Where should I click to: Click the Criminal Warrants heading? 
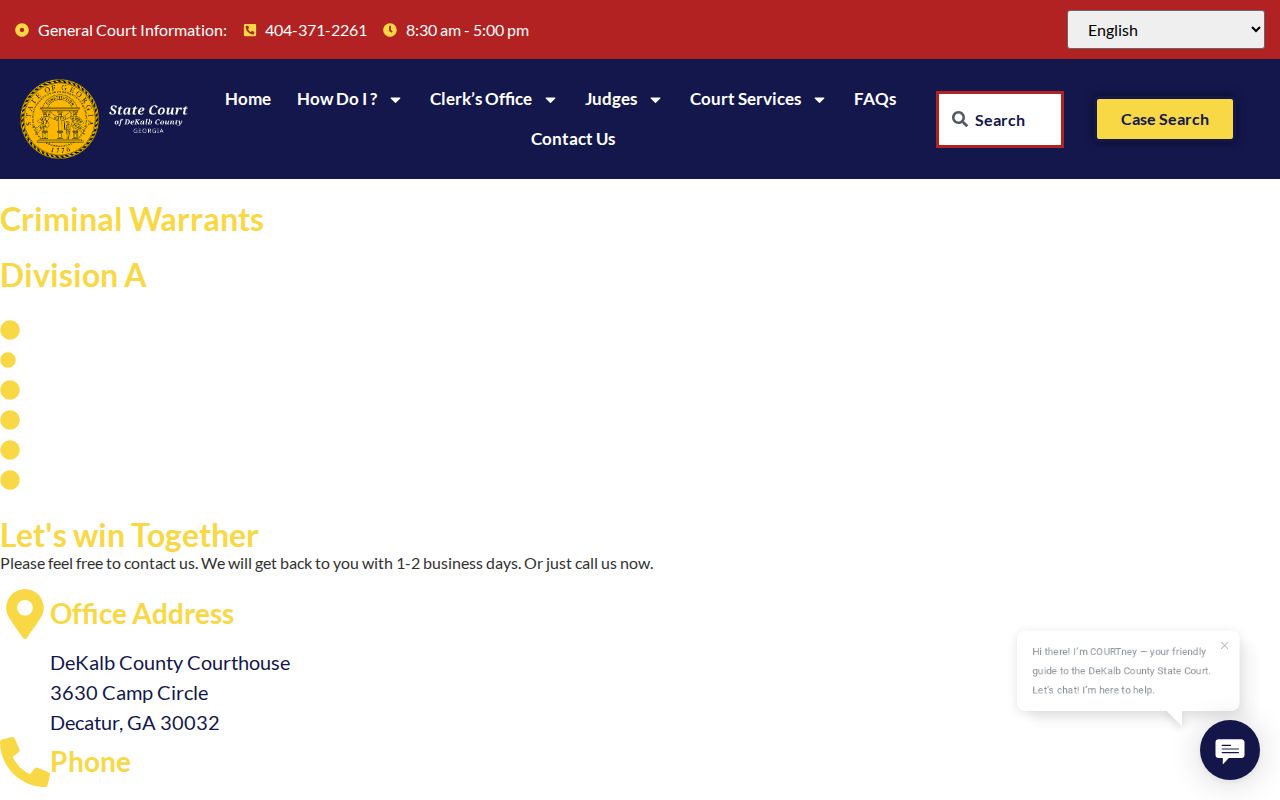(132, 219)
